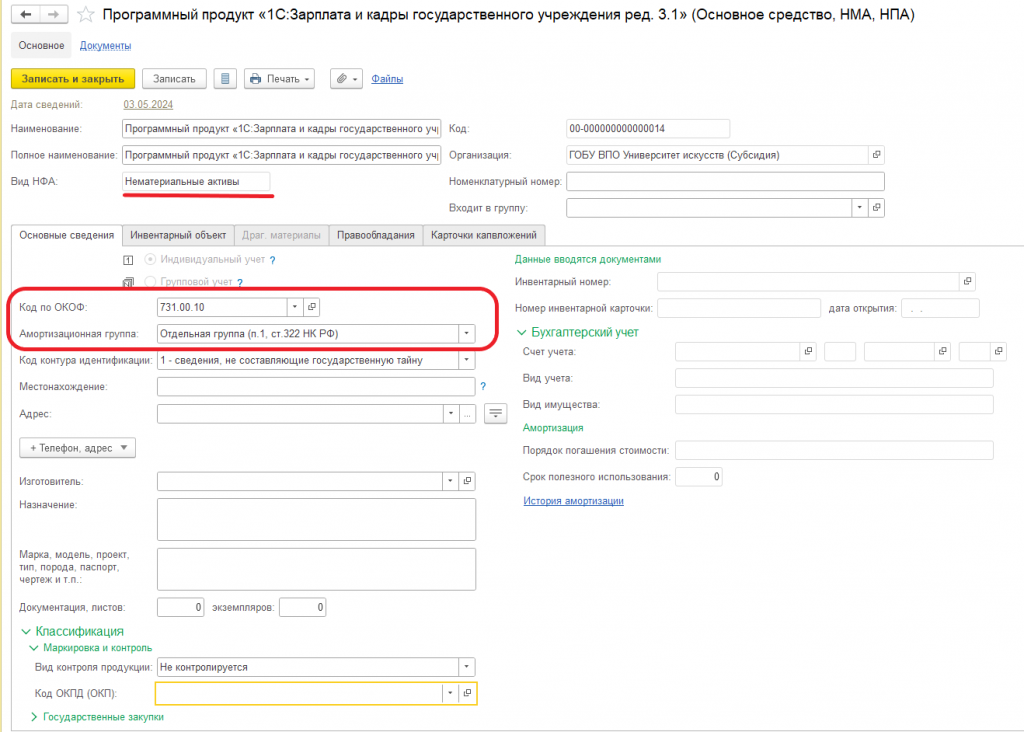
Task: Click the ellipsis button in the Адрес field
Action: [x=467, y=414]
